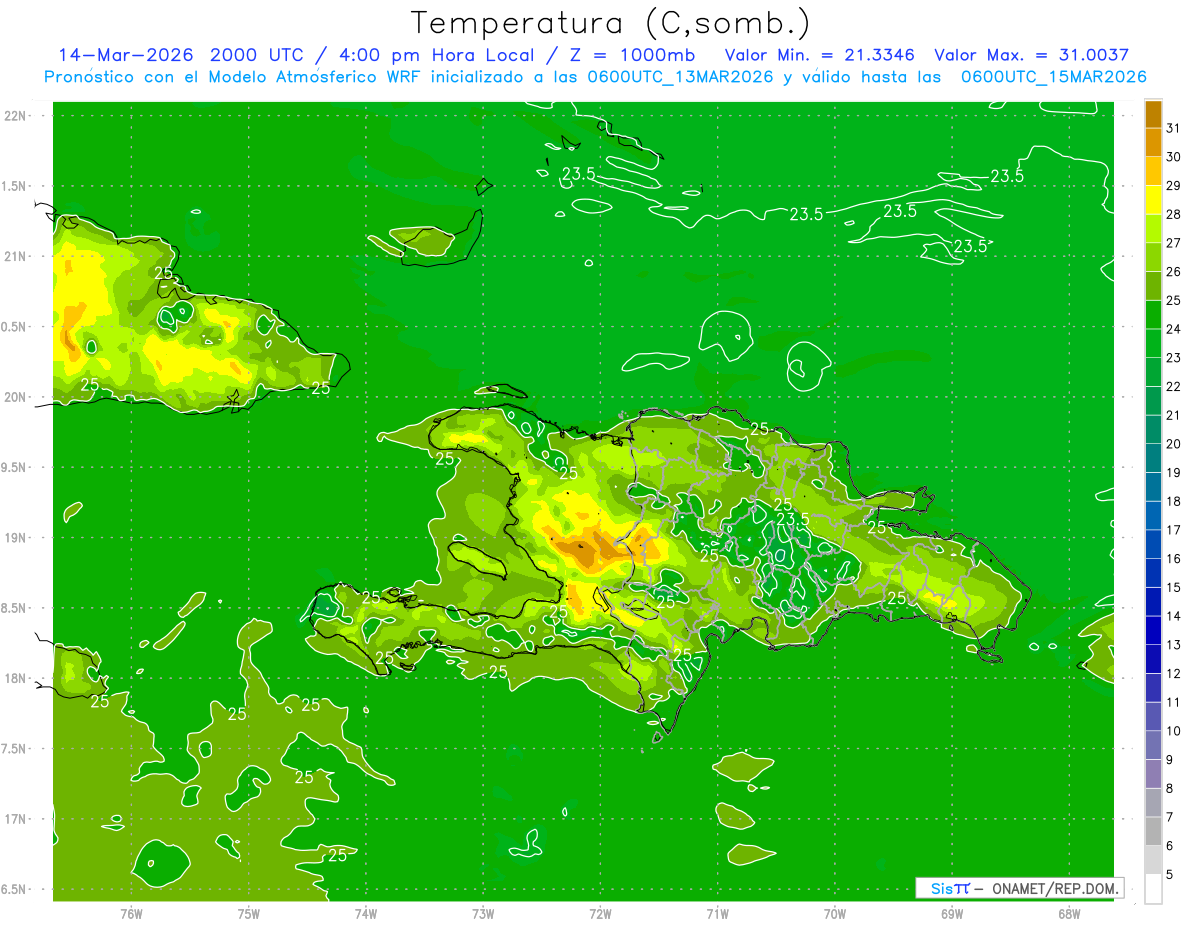The width and height of the screenshot is (1200, 927).
Task: Click the '20N' latitude axis label
Action: [16, 397]
